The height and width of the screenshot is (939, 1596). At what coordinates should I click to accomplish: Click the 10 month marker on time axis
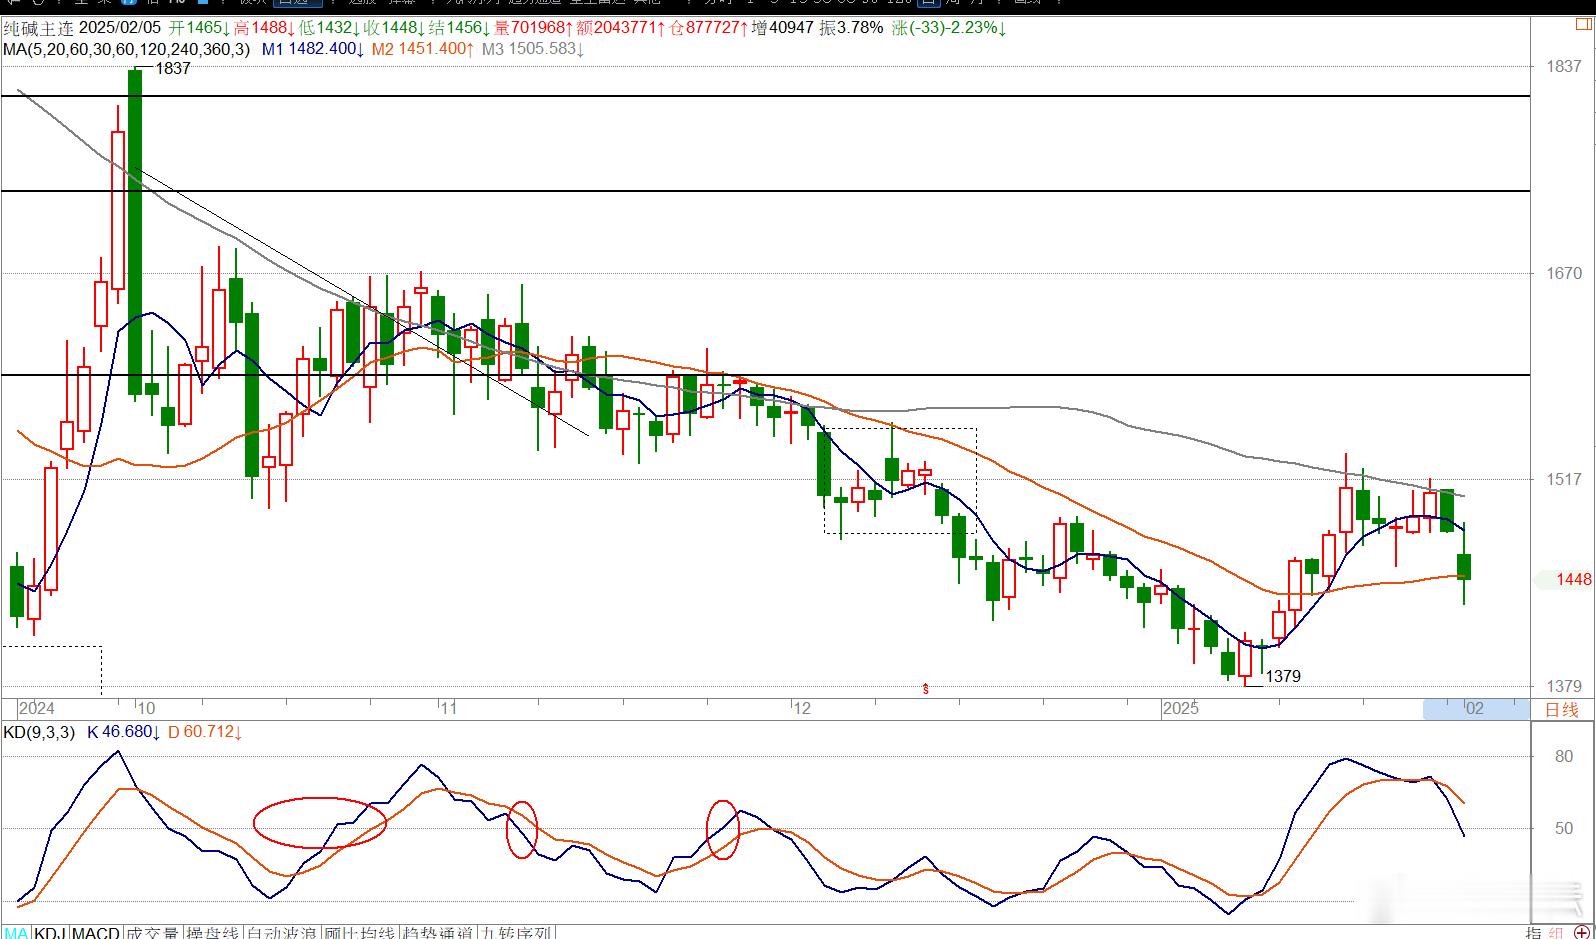(146, 709)
